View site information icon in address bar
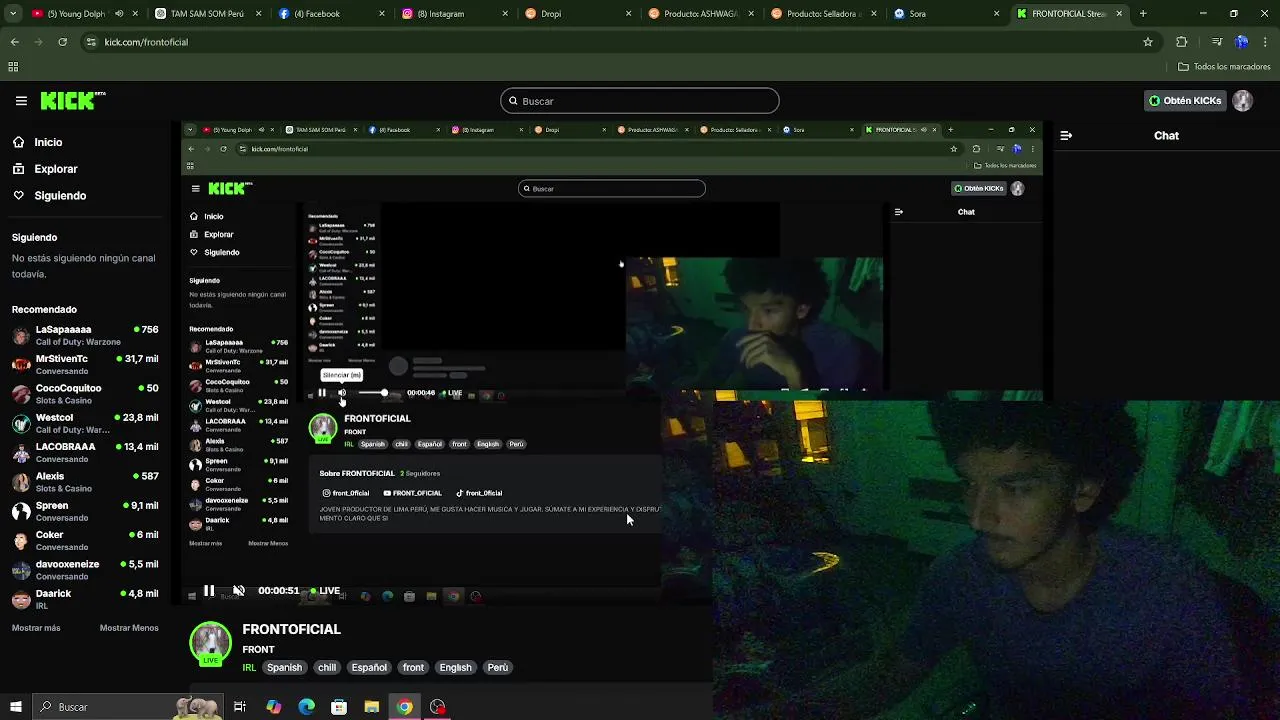1280x720 pixels. point(92,42)
